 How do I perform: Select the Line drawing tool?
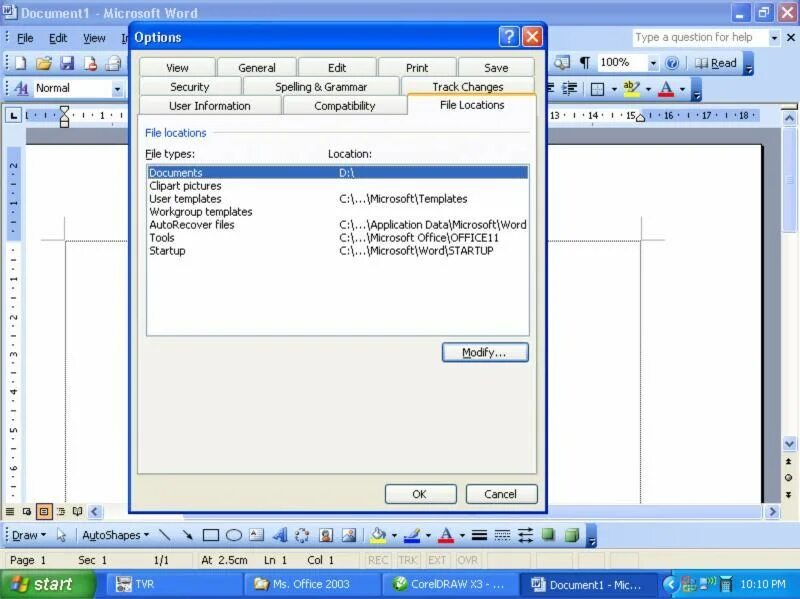[x=164, y=535]
